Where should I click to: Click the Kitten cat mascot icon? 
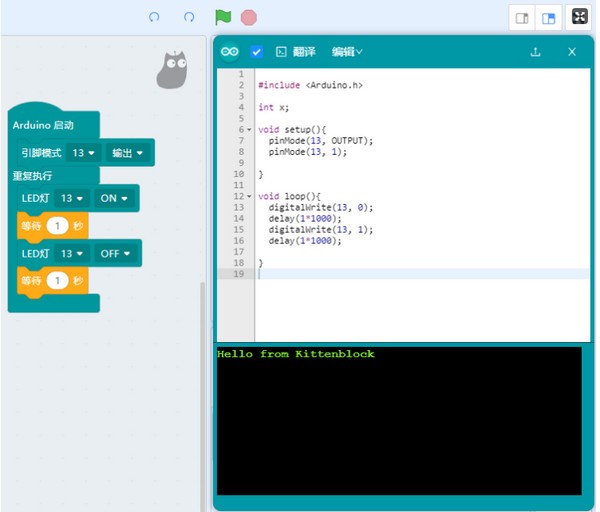[x=173, y=69]
